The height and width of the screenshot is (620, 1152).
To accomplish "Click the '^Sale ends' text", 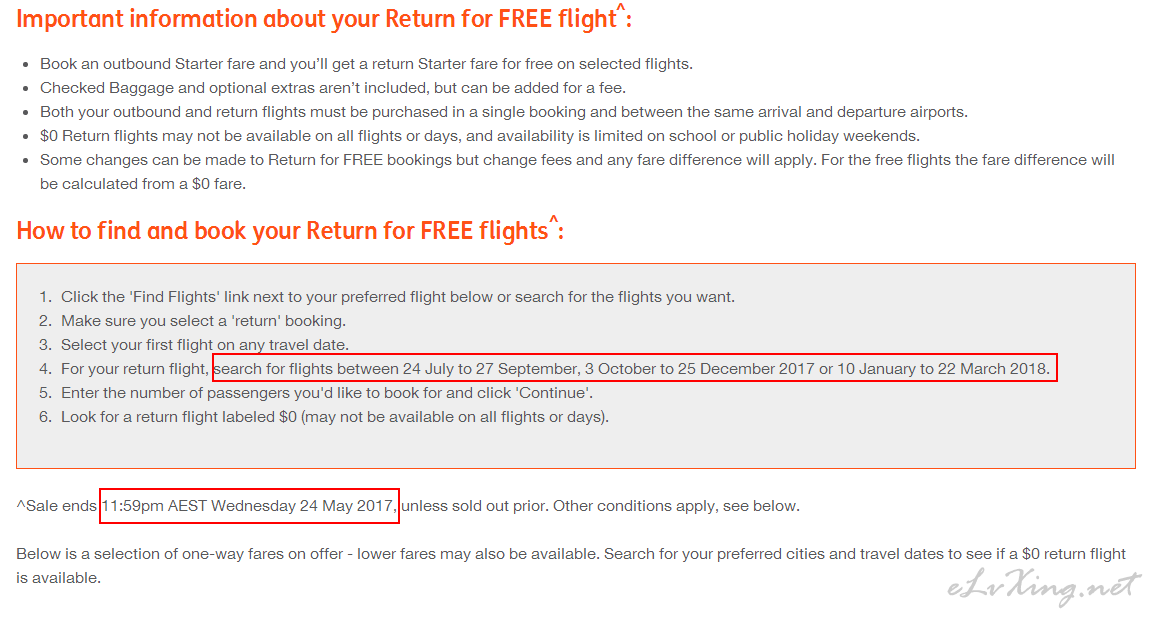I will pyautogui.click(x=57, y=505).
